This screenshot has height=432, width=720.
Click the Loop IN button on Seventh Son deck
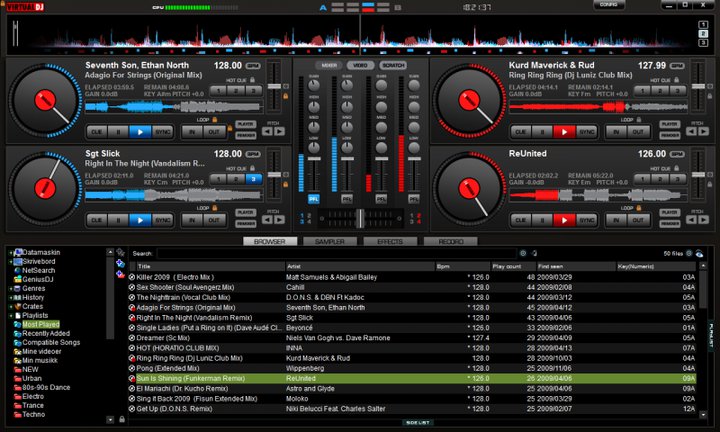(x=192, y=132)
